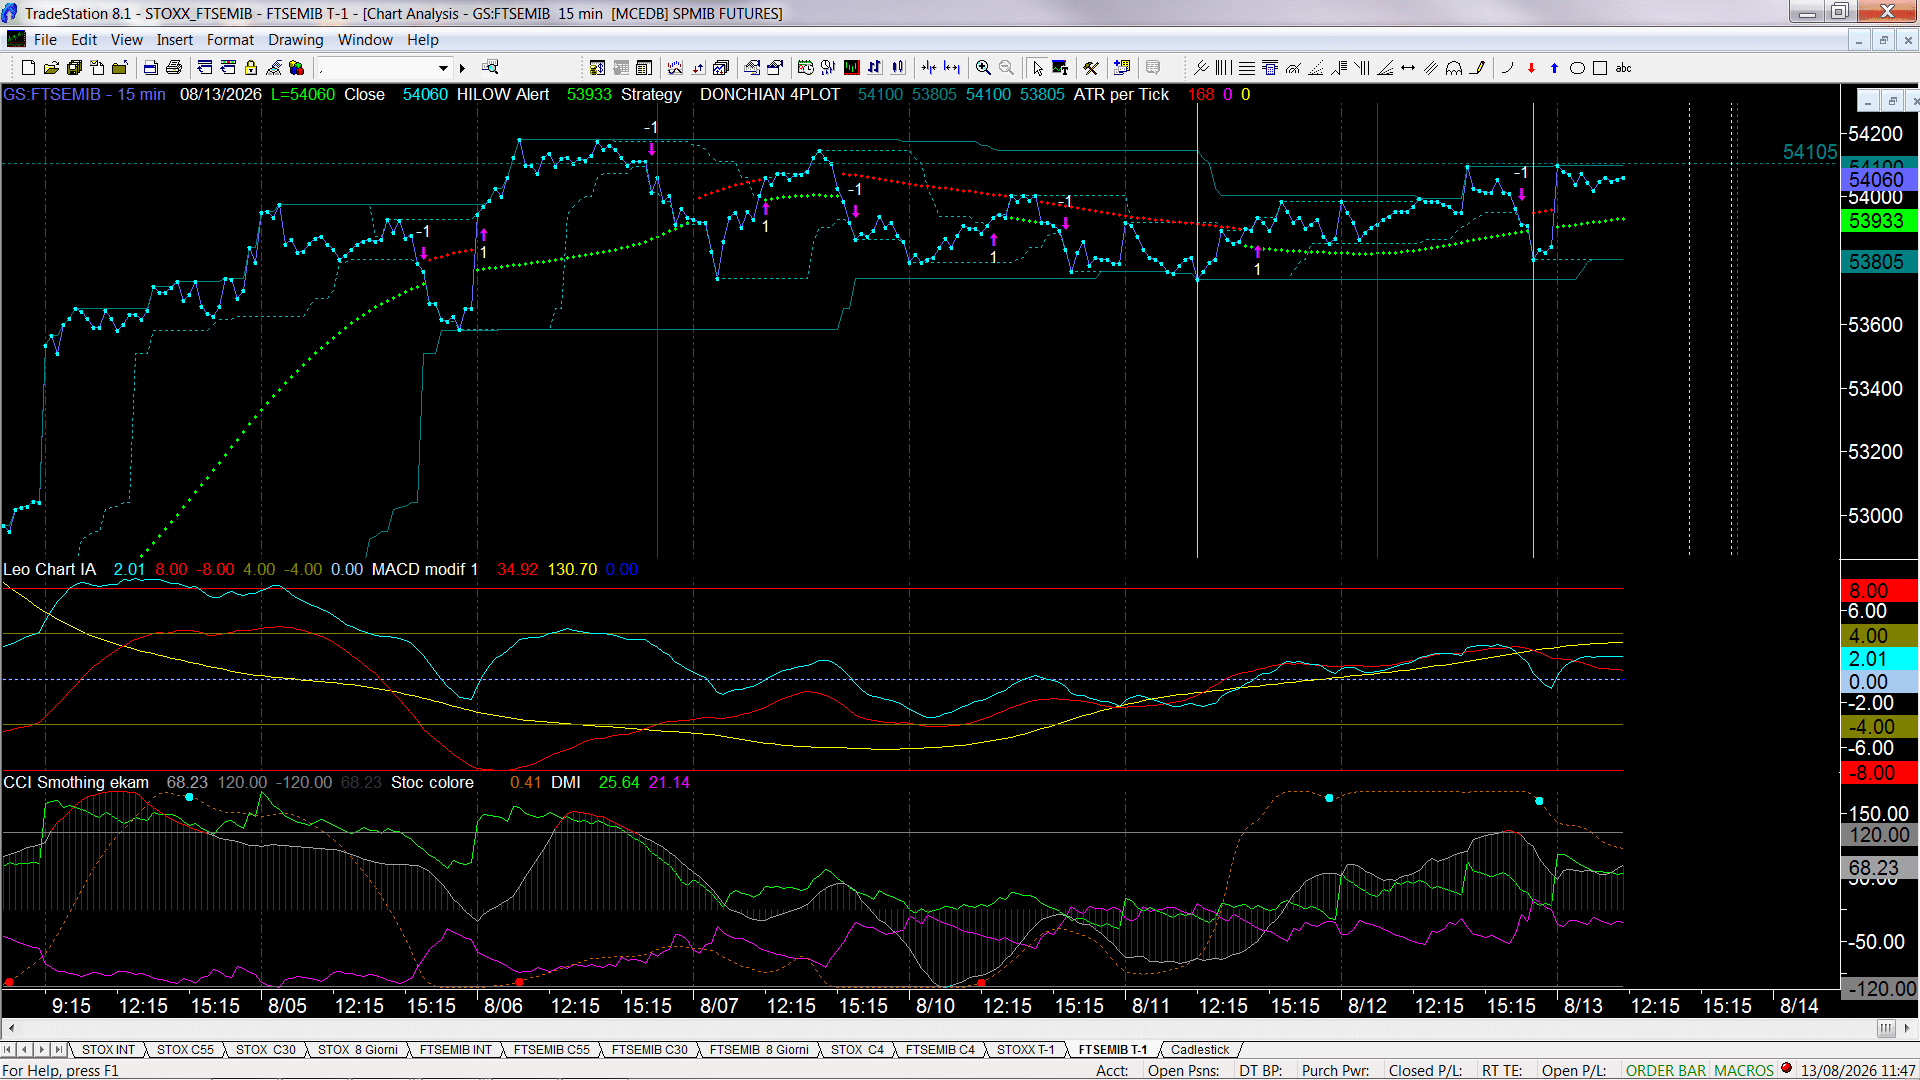The height and width of the screenshot is (1080, 1920).
Task: Click the go arrow beside command line
Action: pyautogui.click(x=462, y=68)
